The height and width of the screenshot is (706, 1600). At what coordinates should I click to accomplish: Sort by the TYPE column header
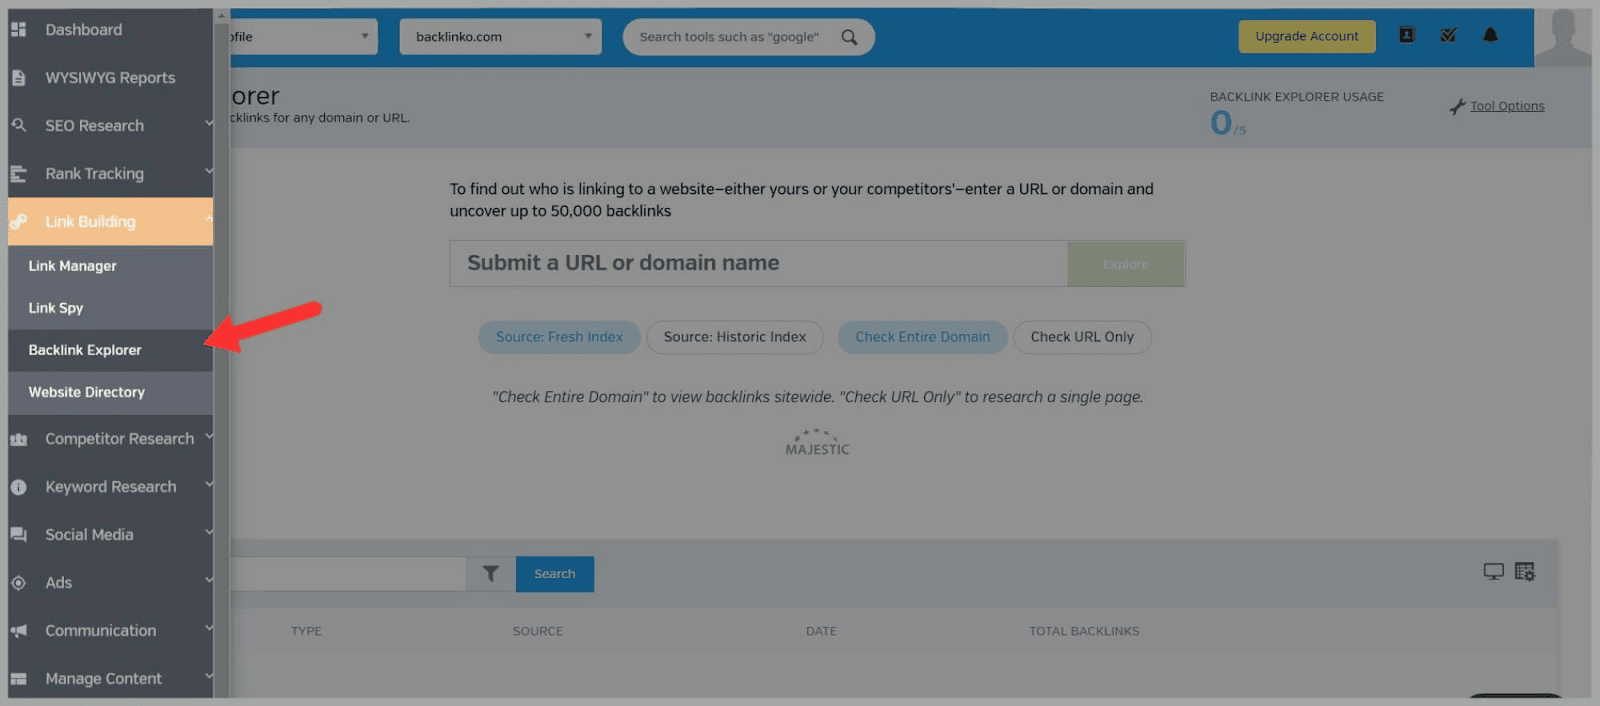click(306, 631)
